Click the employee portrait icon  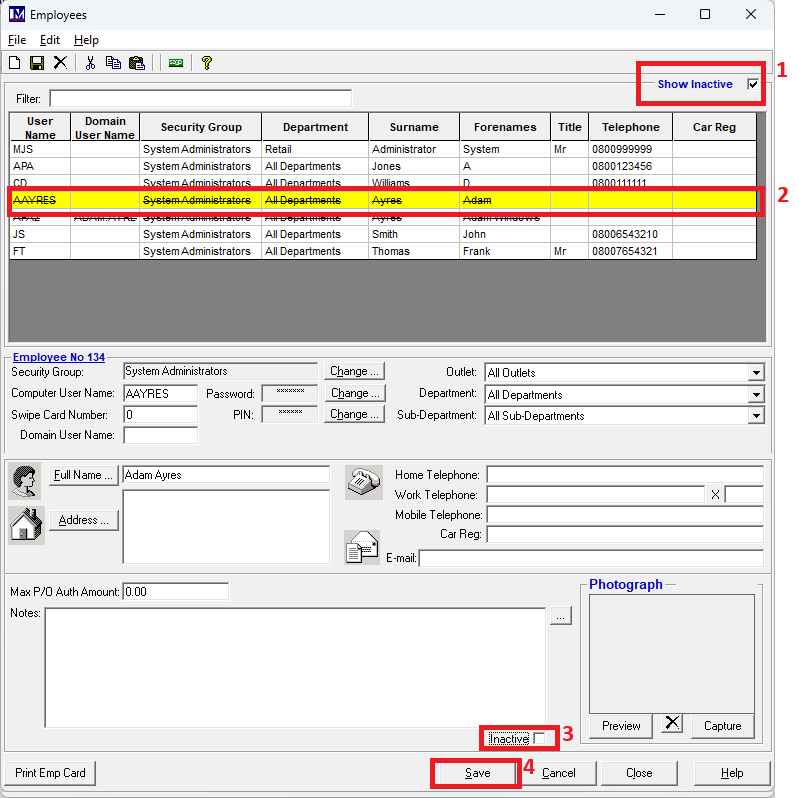24,481
